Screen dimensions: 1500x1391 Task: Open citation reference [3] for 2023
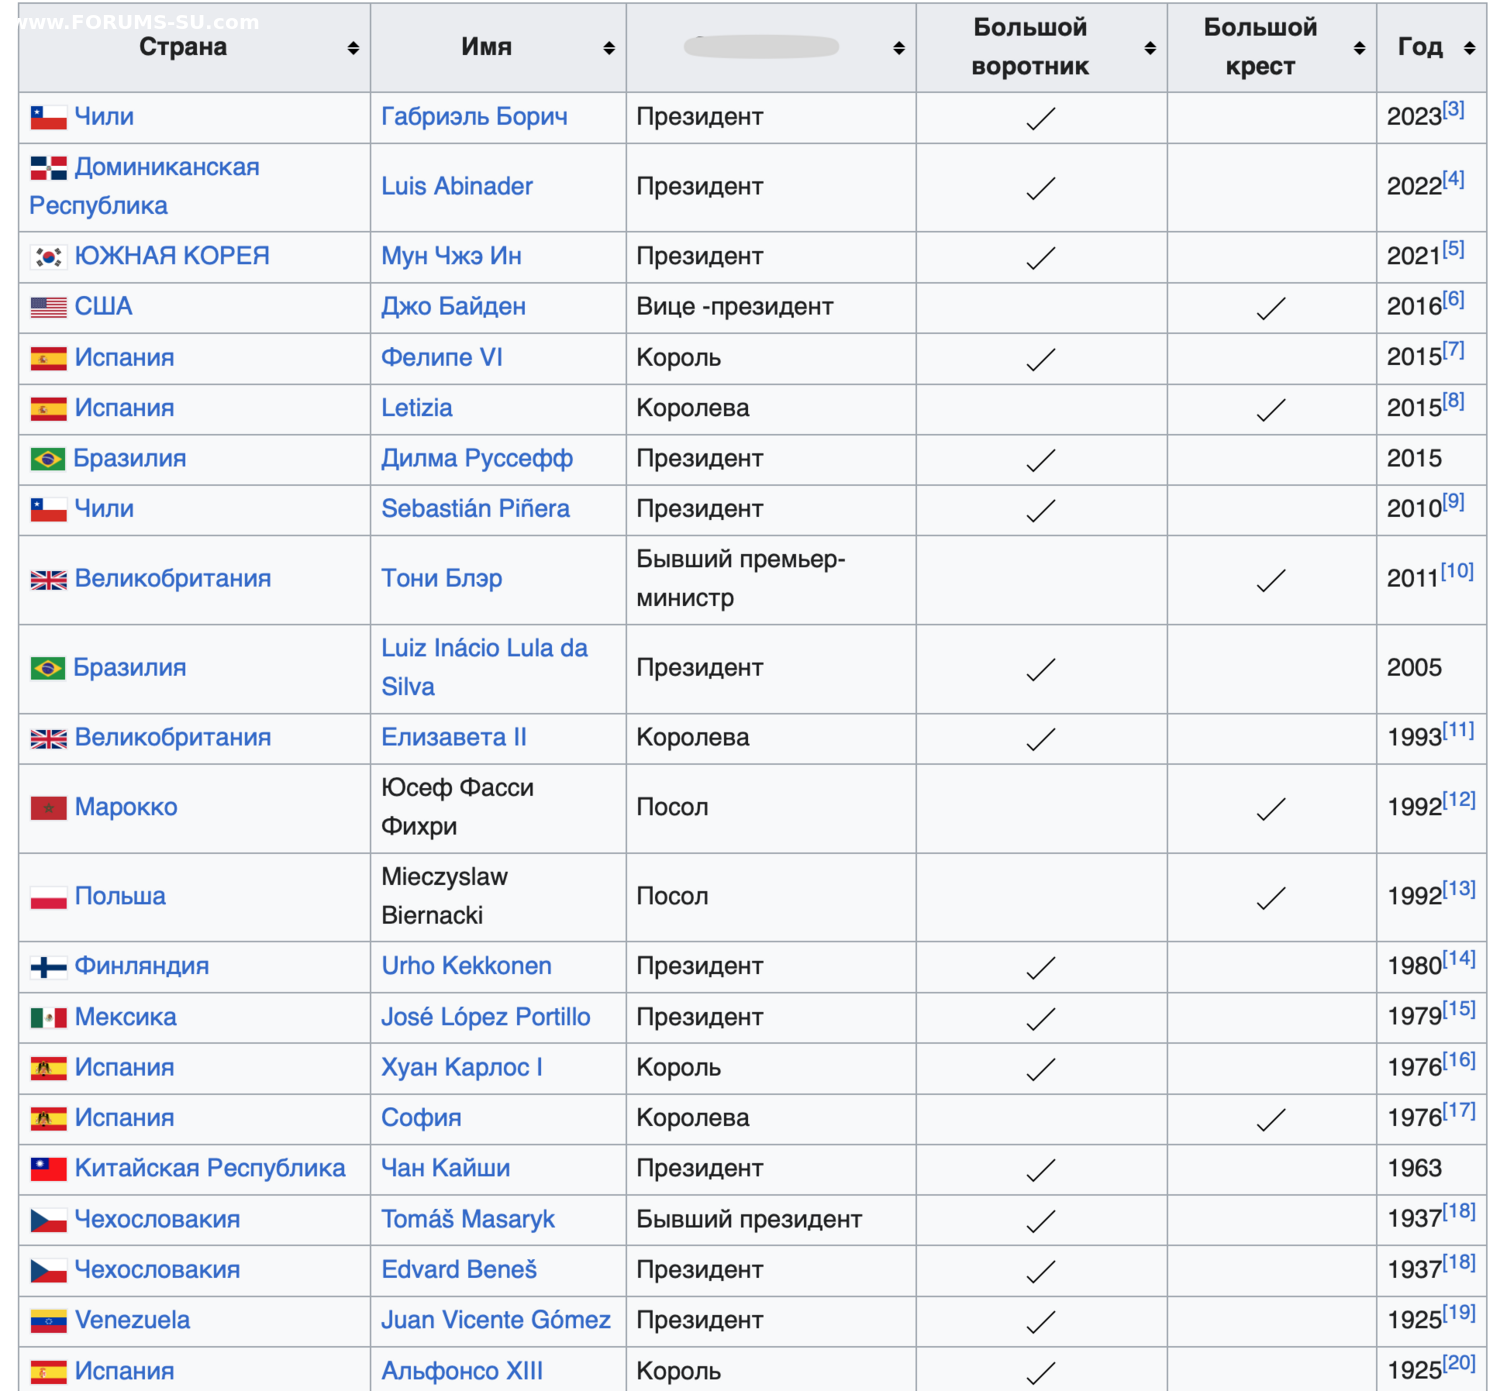1453,109
